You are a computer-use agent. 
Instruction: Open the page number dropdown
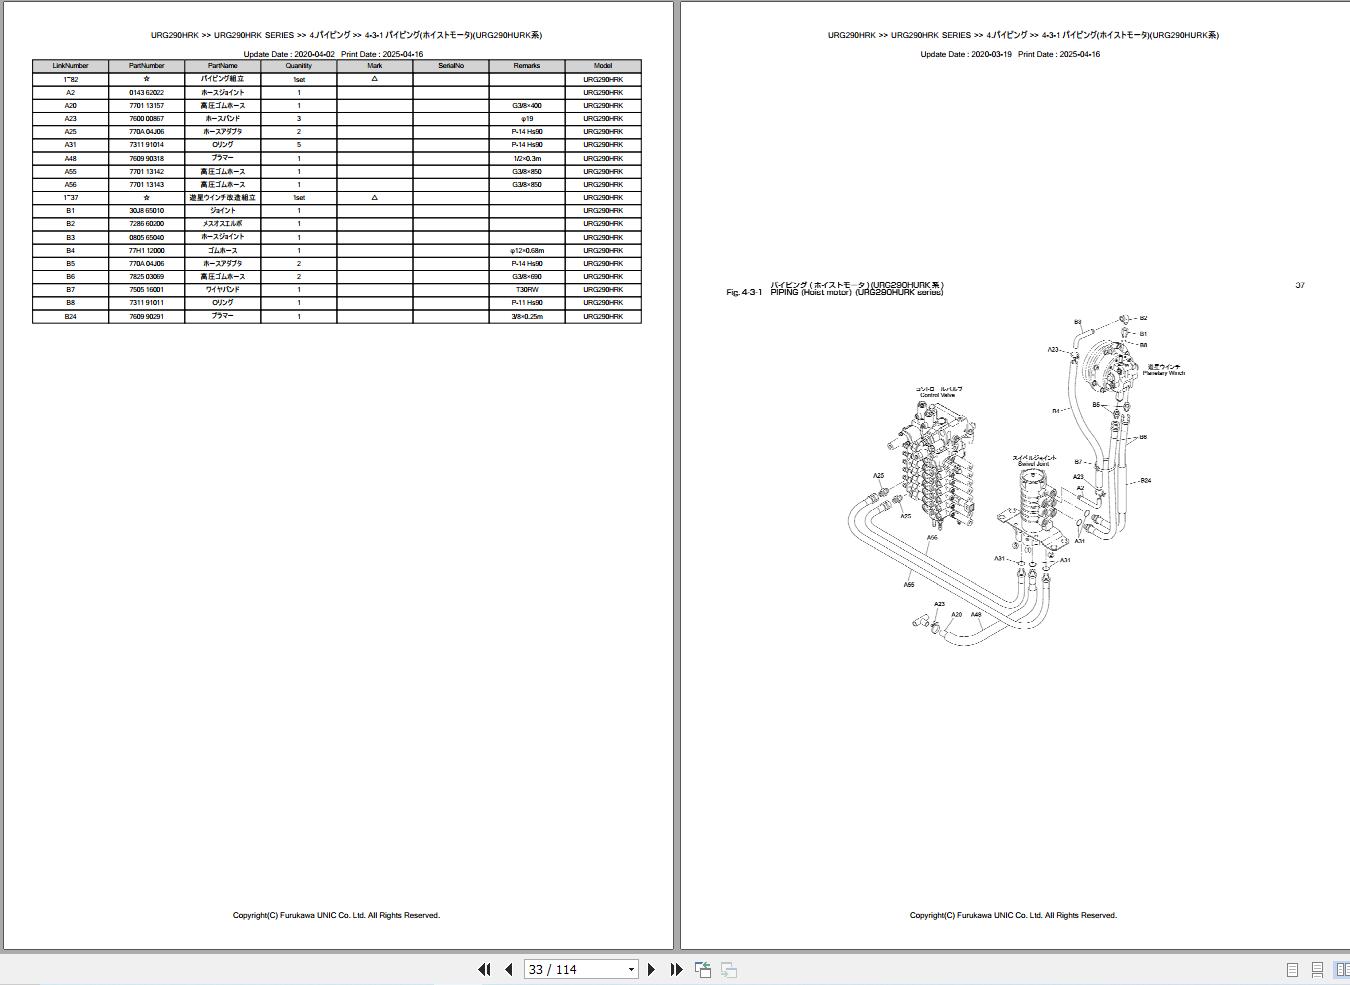(x=631, y=969)
